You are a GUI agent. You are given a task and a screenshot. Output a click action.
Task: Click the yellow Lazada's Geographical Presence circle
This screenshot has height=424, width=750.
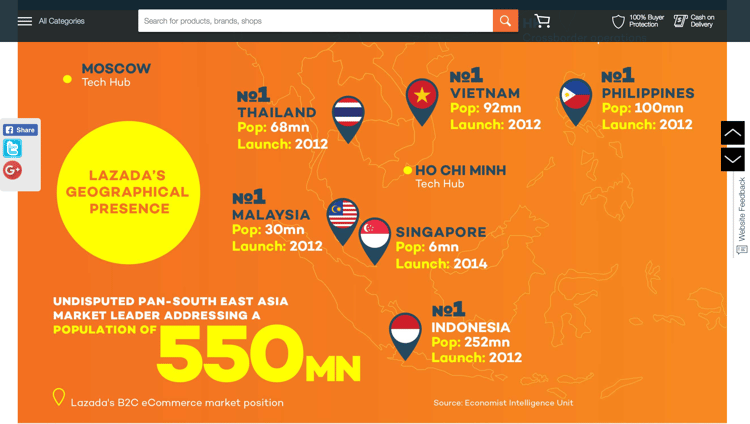128,192
